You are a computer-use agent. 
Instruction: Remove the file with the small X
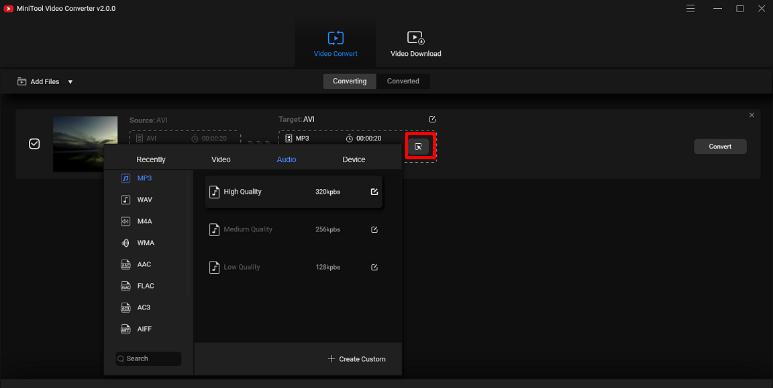point(752,115)
